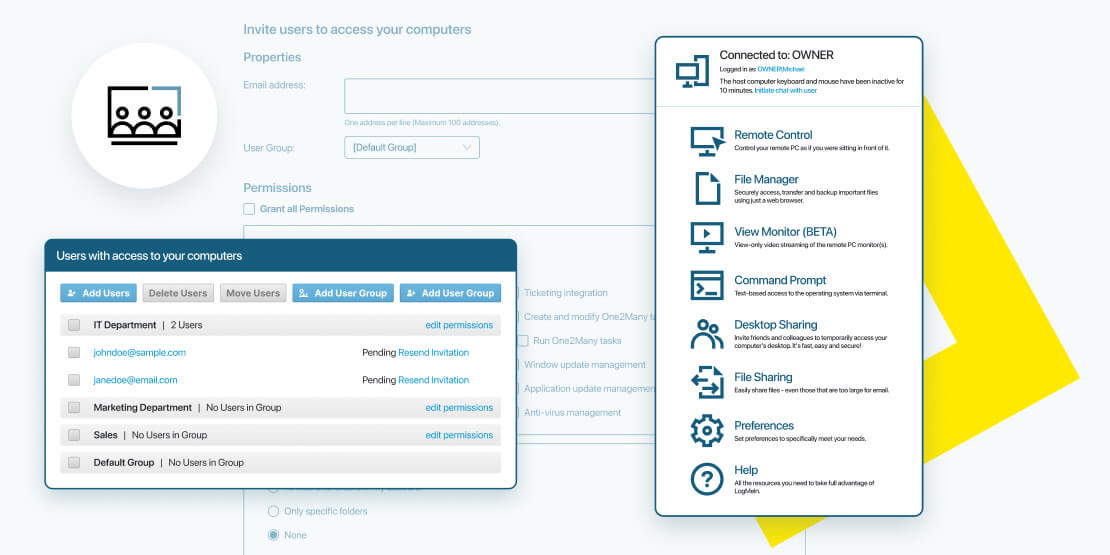The width and height of the screenshot is (1110, 555).
Task: Click the user-plus icon on the Add Users button
Action: [x=71, y=293]
